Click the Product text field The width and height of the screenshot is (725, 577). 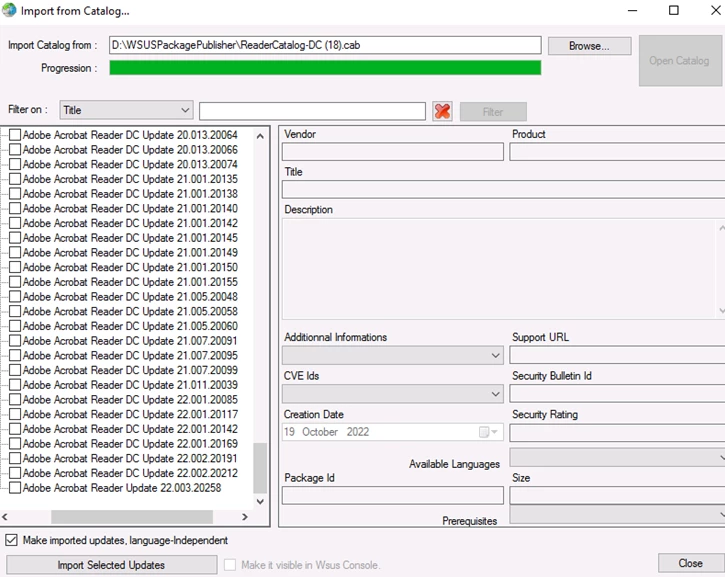pos(617,152)
